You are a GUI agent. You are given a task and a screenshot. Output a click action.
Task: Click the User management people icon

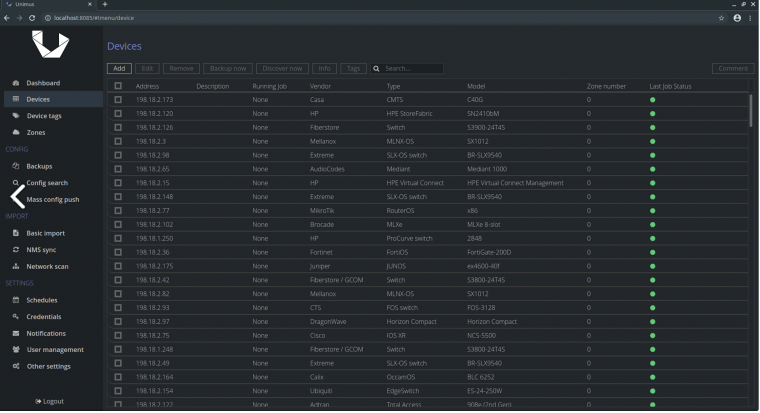(x=16, y=349)
